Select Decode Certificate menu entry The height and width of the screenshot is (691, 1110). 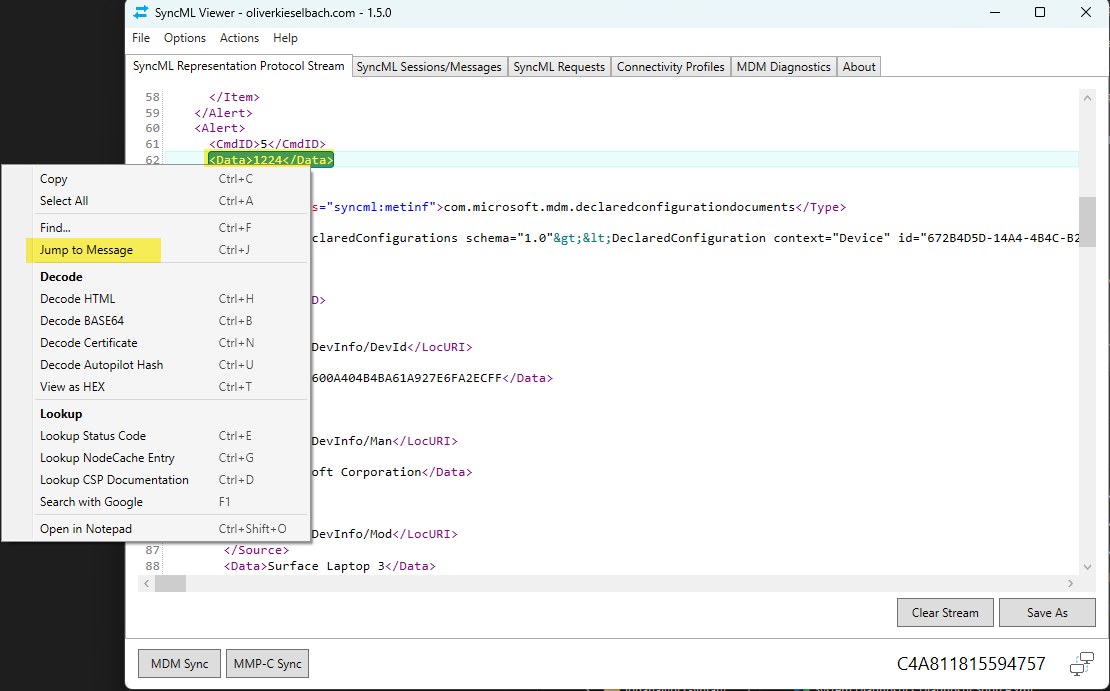[156, 343]
